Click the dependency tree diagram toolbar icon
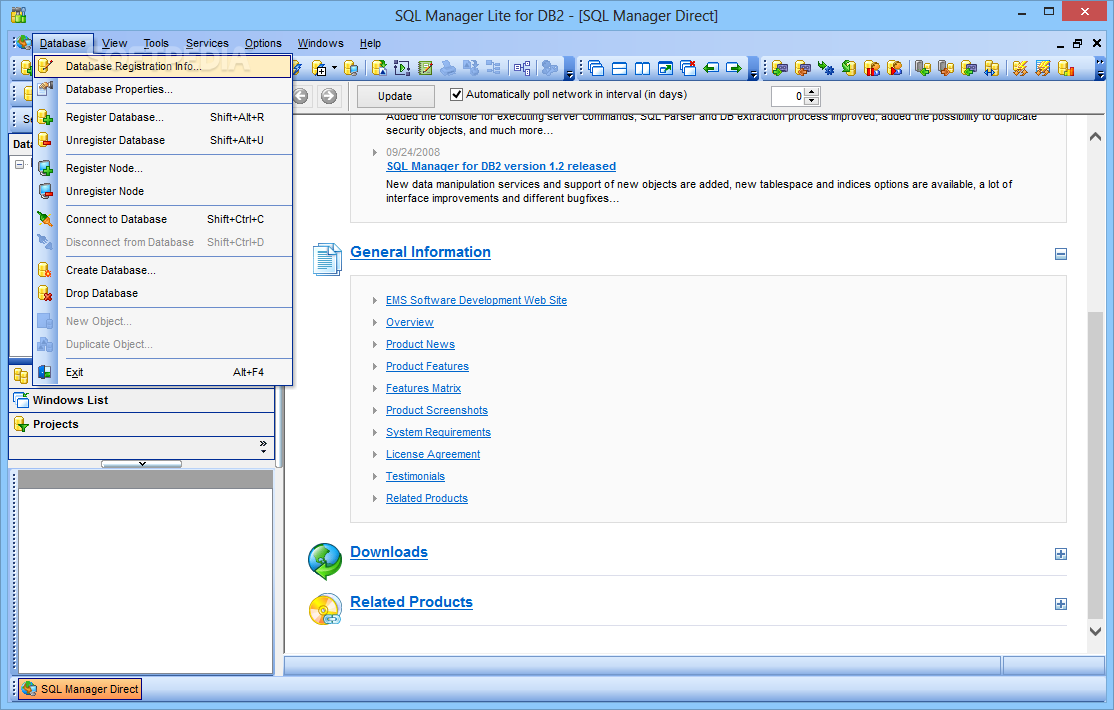This screenshot has width=1114, height=710. 522,68
